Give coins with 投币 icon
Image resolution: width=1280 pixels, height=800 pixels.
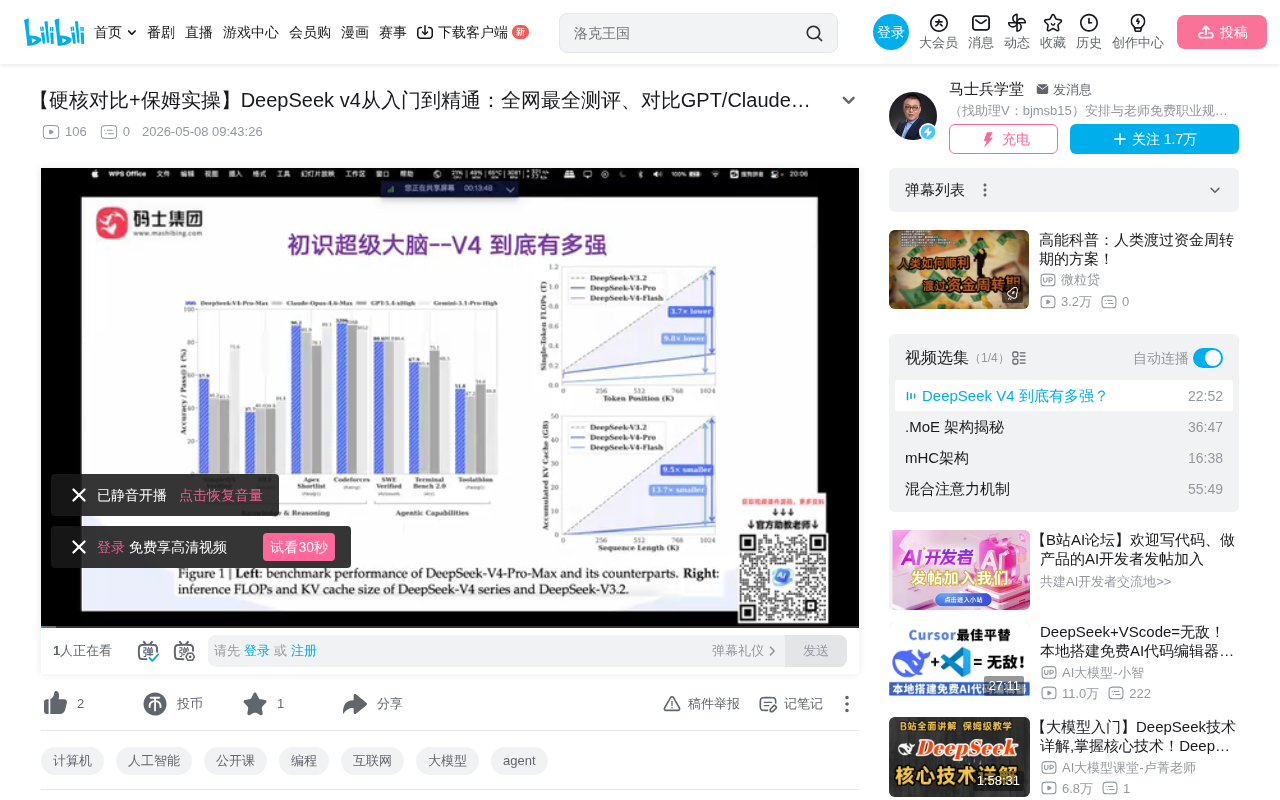[155, 704]
